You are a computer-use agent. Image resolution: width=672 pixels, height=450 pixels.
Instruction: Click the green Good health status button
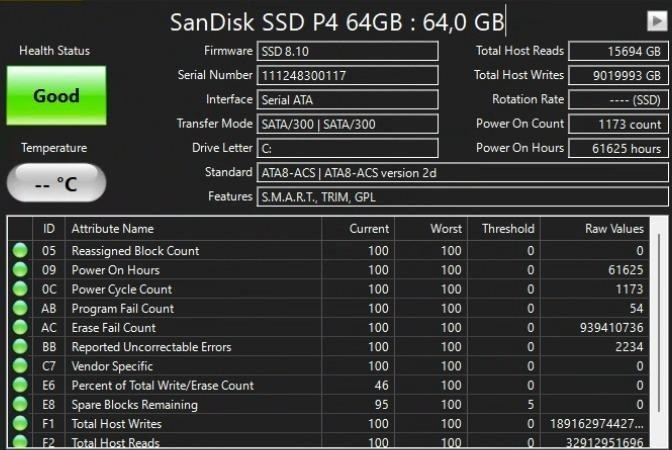click(x=57, y=96)
